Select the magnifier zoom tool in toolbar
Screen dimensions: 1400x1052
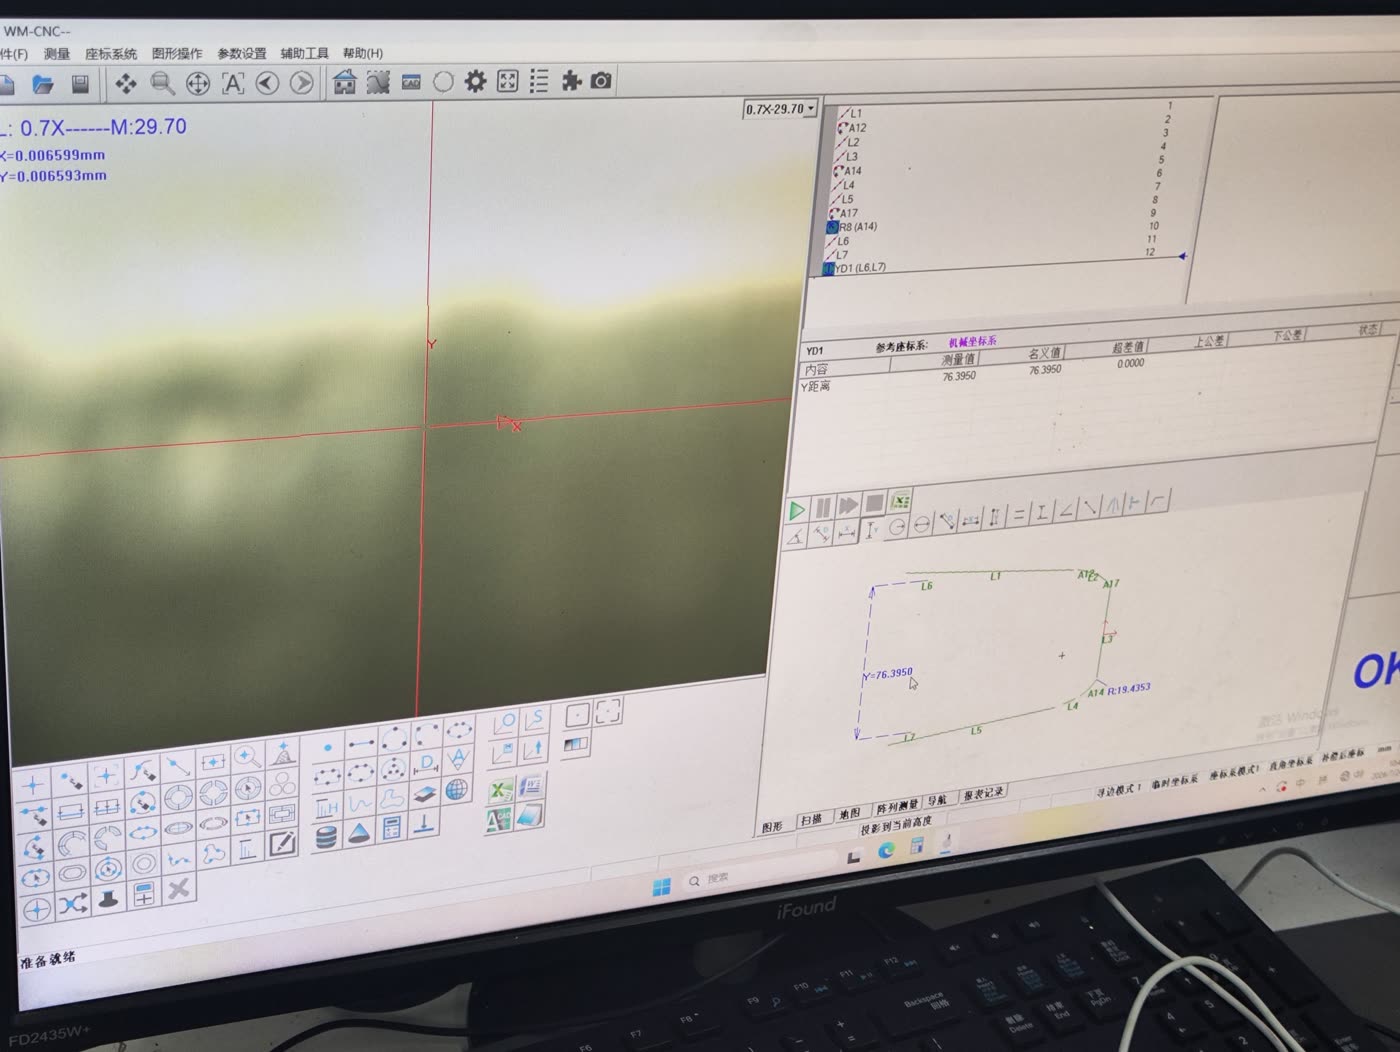(x=162, y=84)
